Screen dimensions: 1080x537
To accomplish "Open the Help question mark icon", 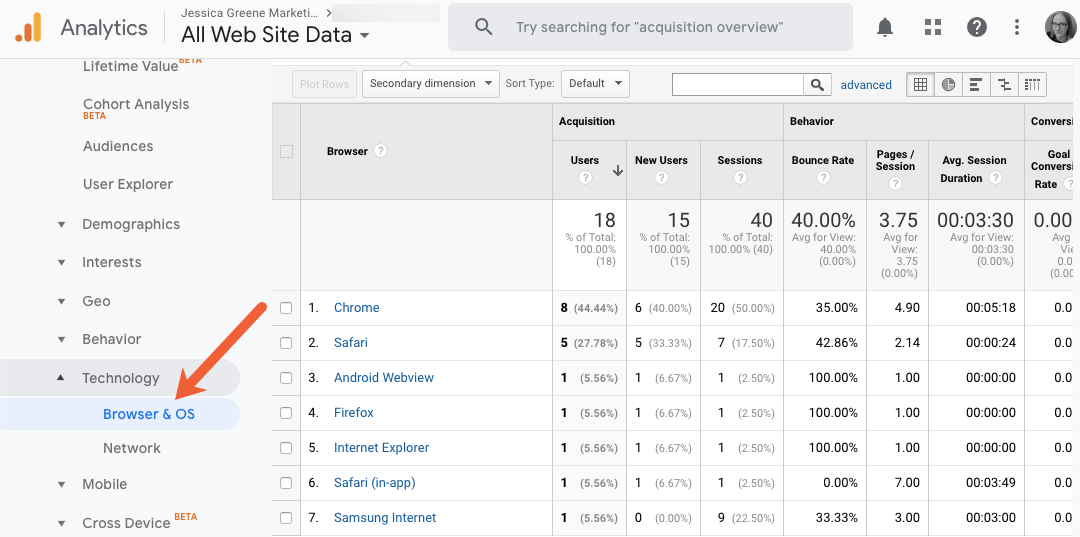I will (x=977, y=27).
